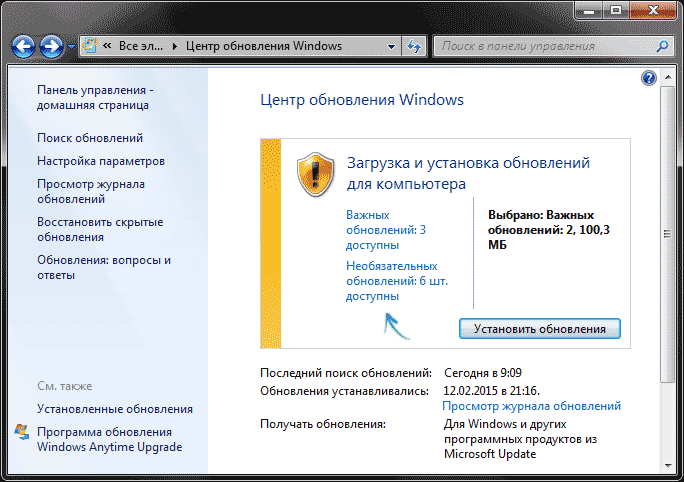Click "Поиск обновлений" in the sidebar
The image size is (684, 482).
pos(90,138)
